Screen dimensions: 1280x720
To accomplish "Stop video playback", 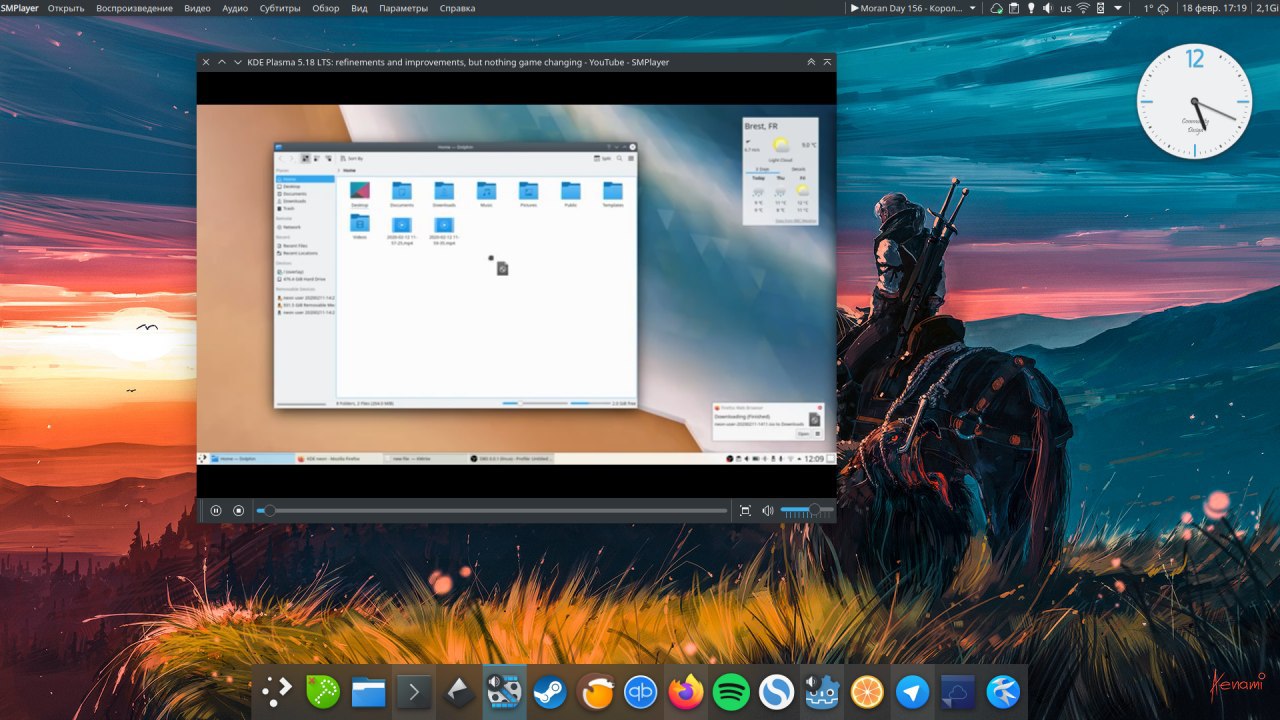I will [238, 511].
